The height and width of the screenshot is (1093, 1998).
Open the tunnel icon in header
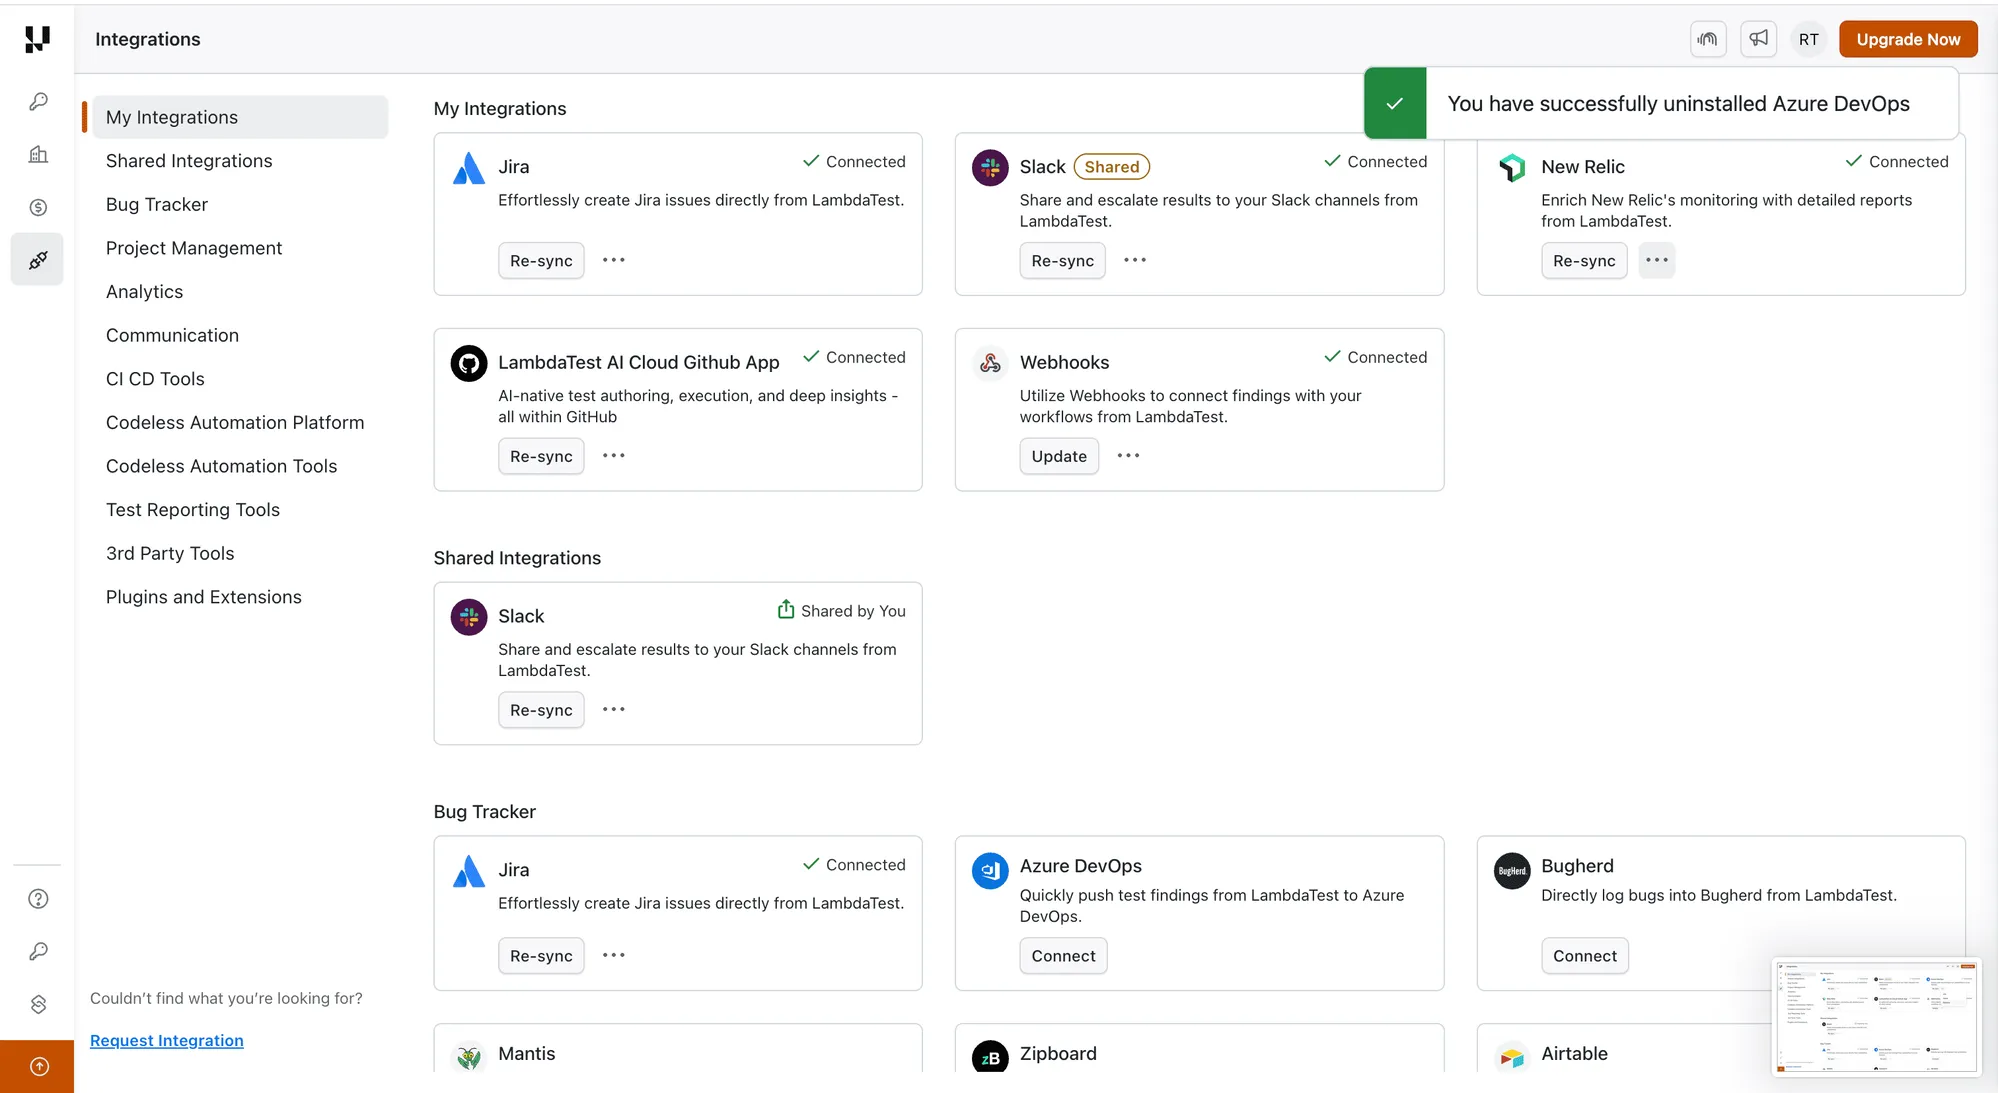click(x=1708, y=39)
